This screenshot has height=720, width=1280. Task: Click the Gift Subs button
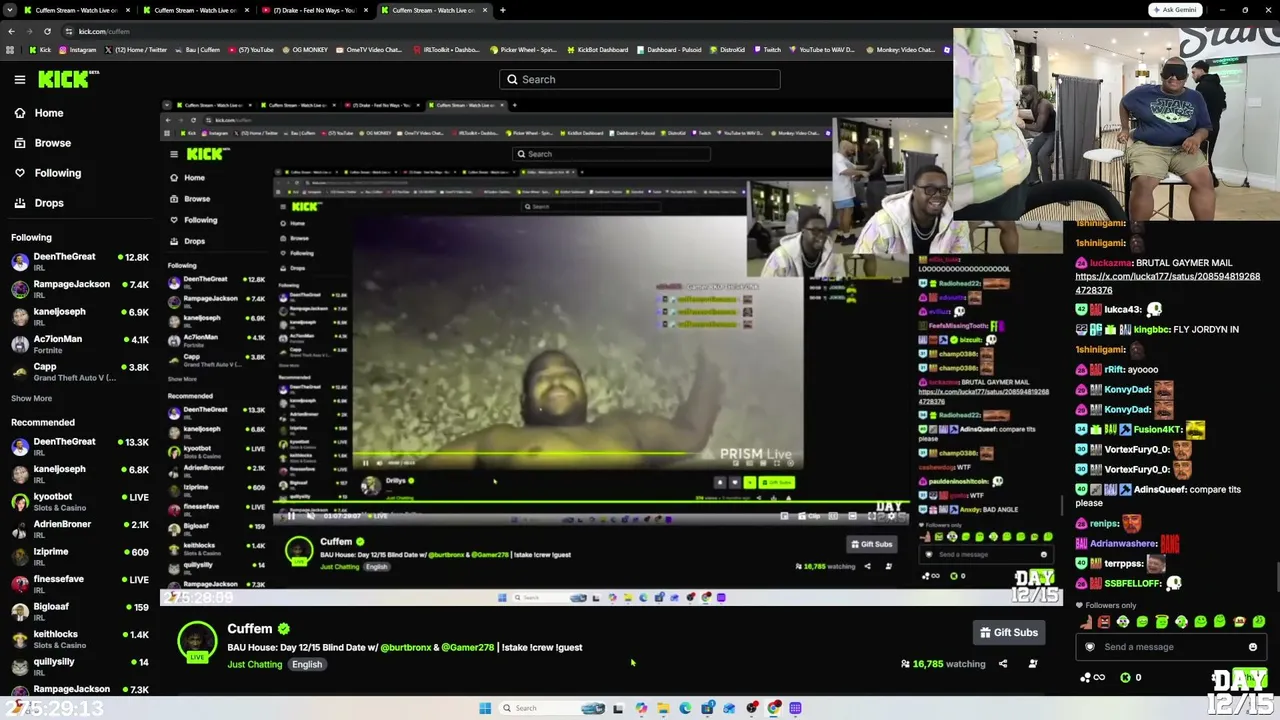coord(1009,632)
